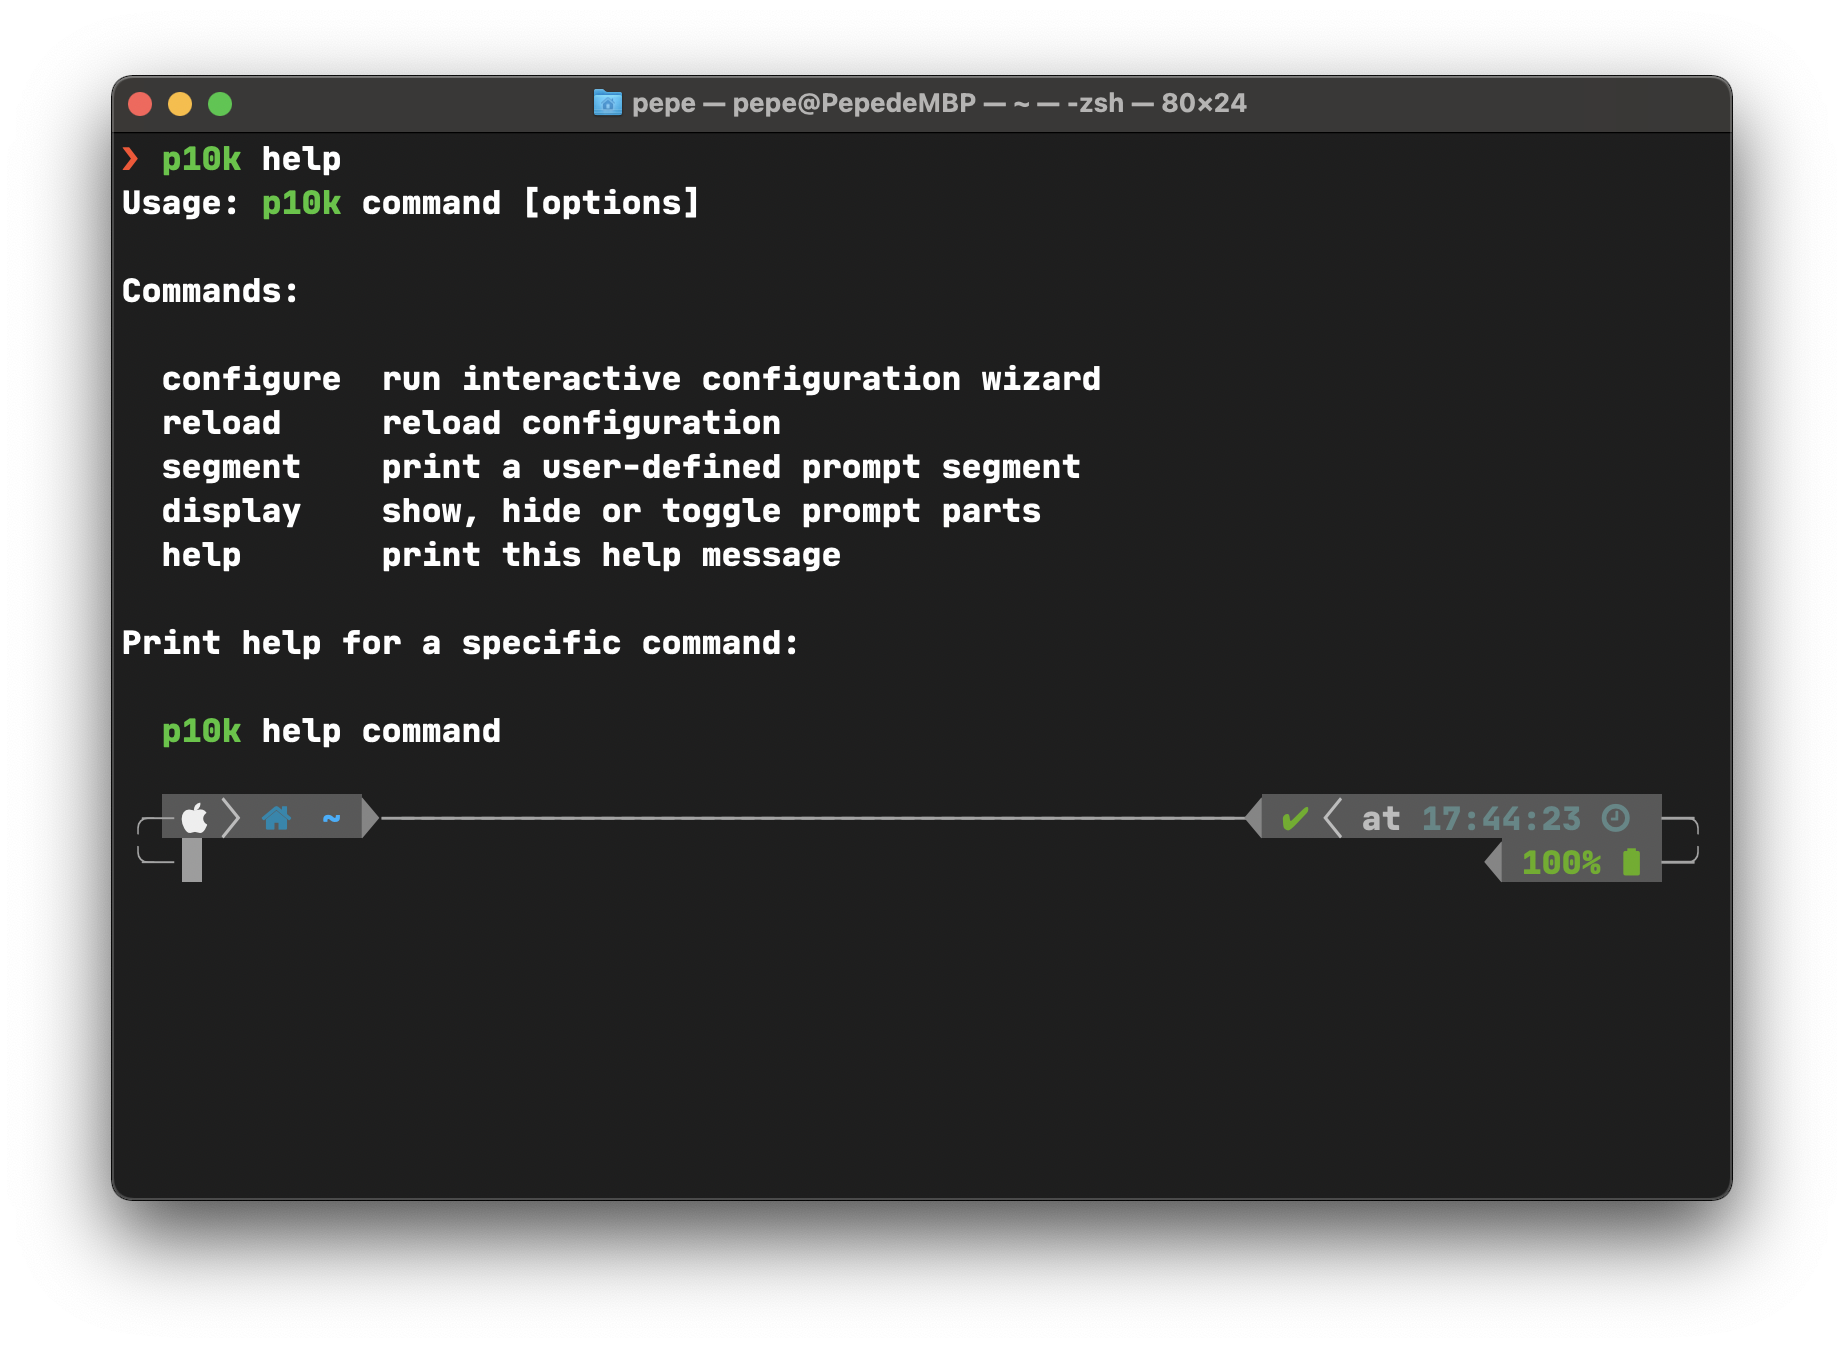
Task: Maximize the terminal with the green button
Action: click(x=220, y=104)
